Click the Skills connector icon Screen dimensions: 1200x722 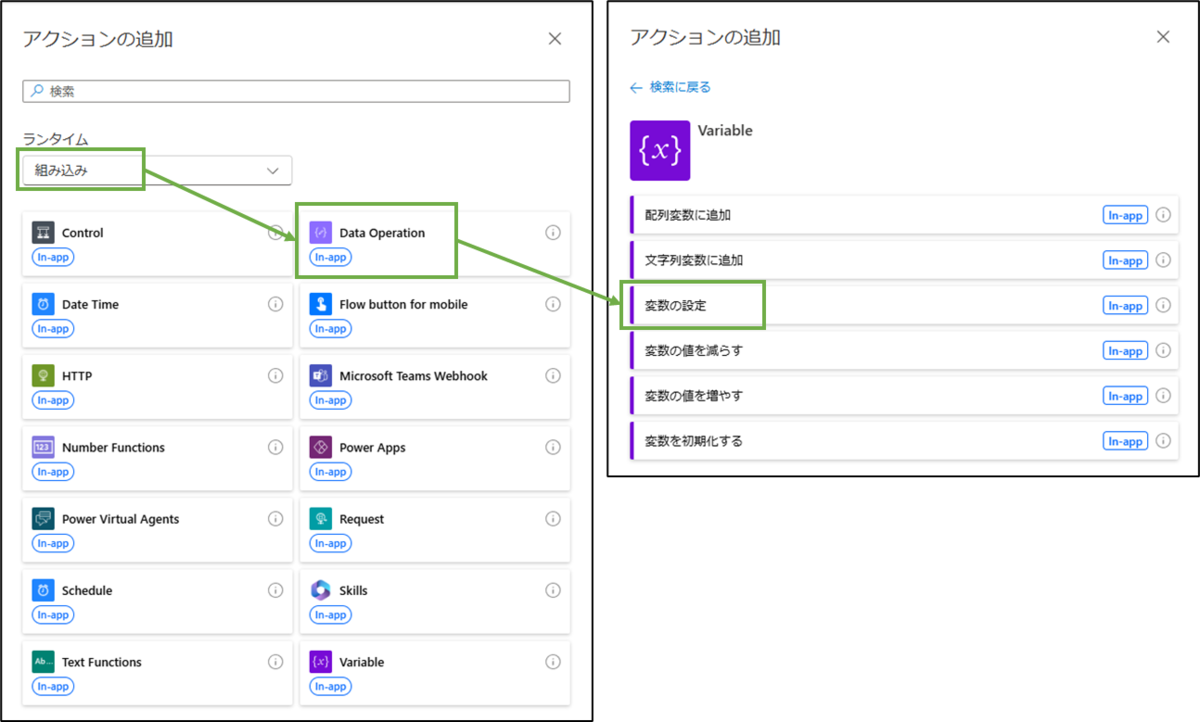pyautogui.click(x=321, y=590)
